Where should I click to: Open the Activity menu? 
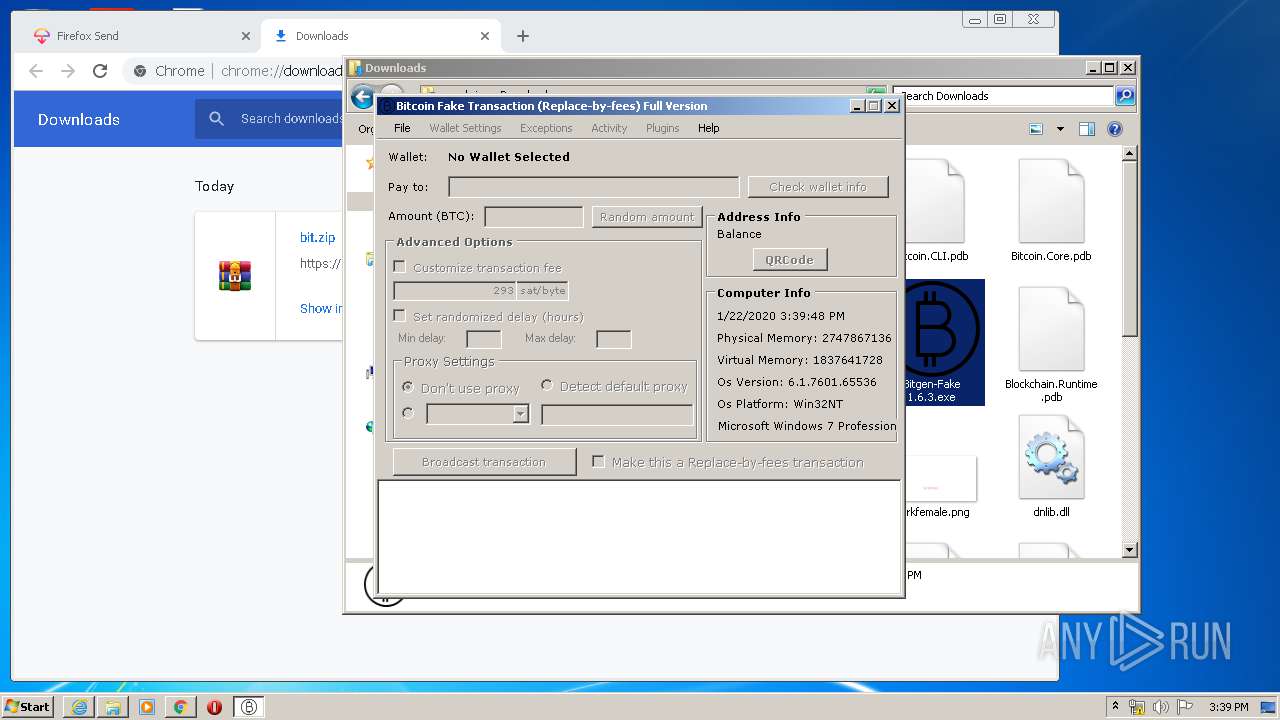(609, 128)
